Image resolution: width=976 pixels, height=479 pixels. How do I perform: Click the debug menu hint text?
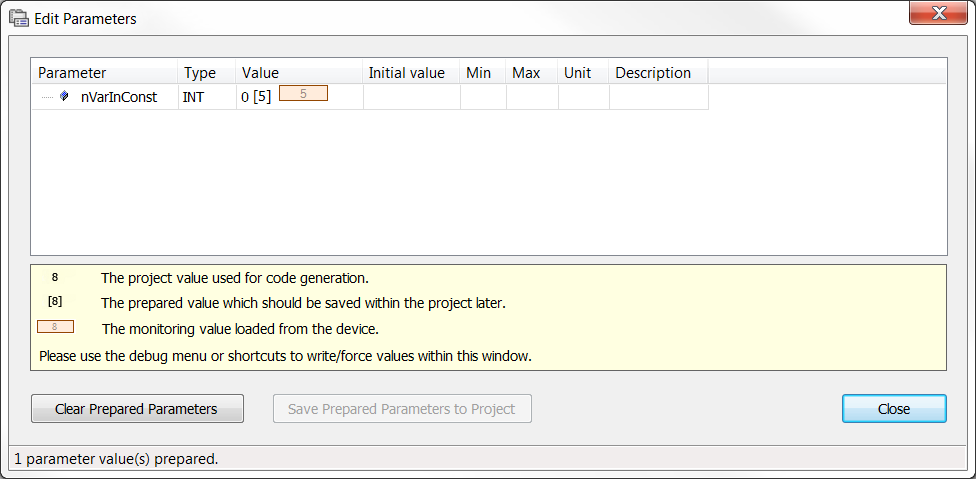(285, 356)
